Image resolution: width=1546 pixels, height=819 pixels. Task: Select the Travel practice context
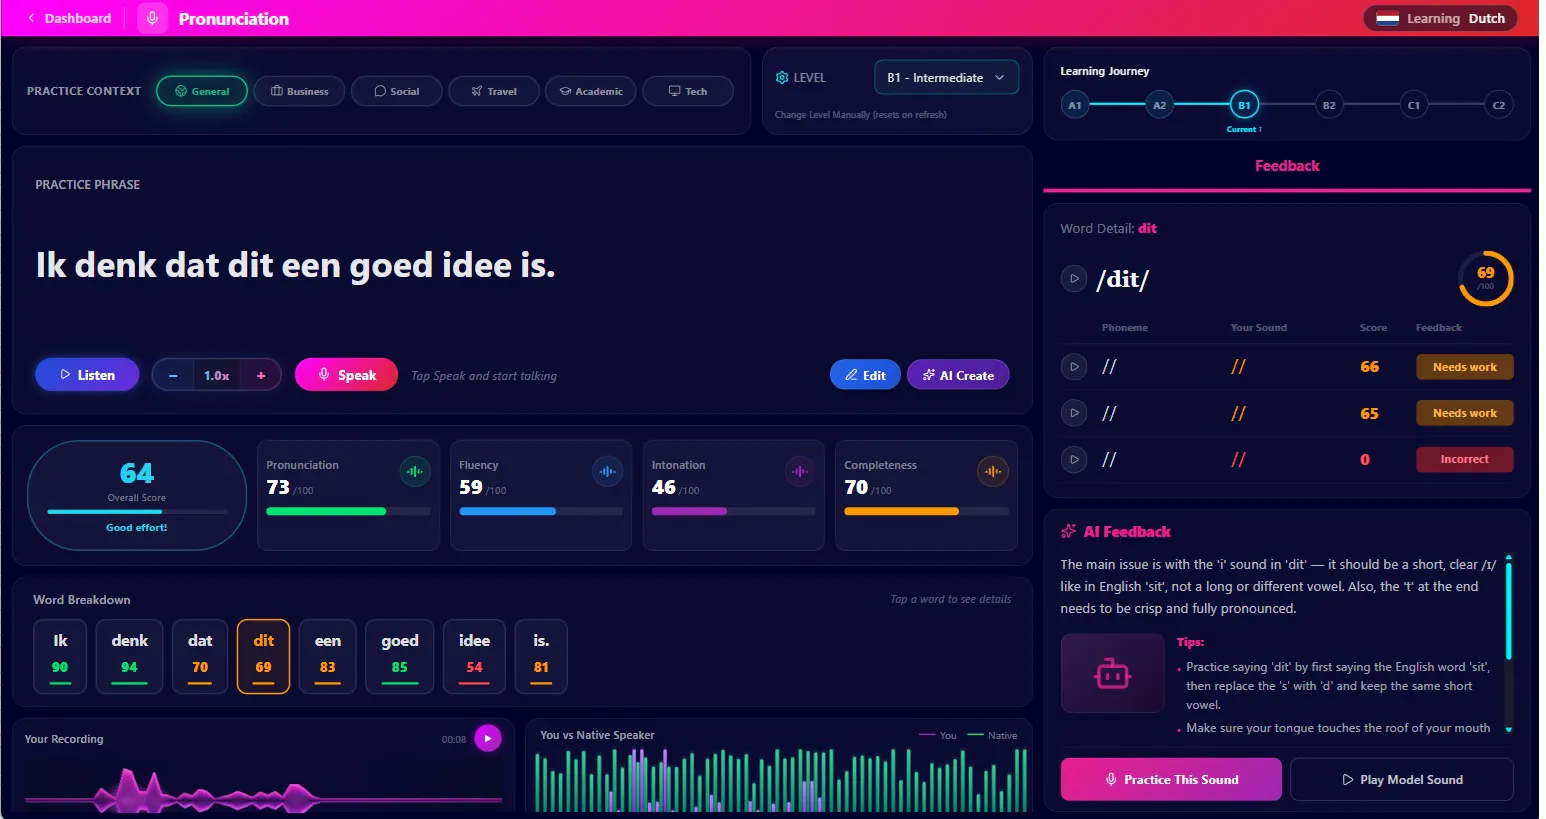pyautogui.click(x=494, y=91)
